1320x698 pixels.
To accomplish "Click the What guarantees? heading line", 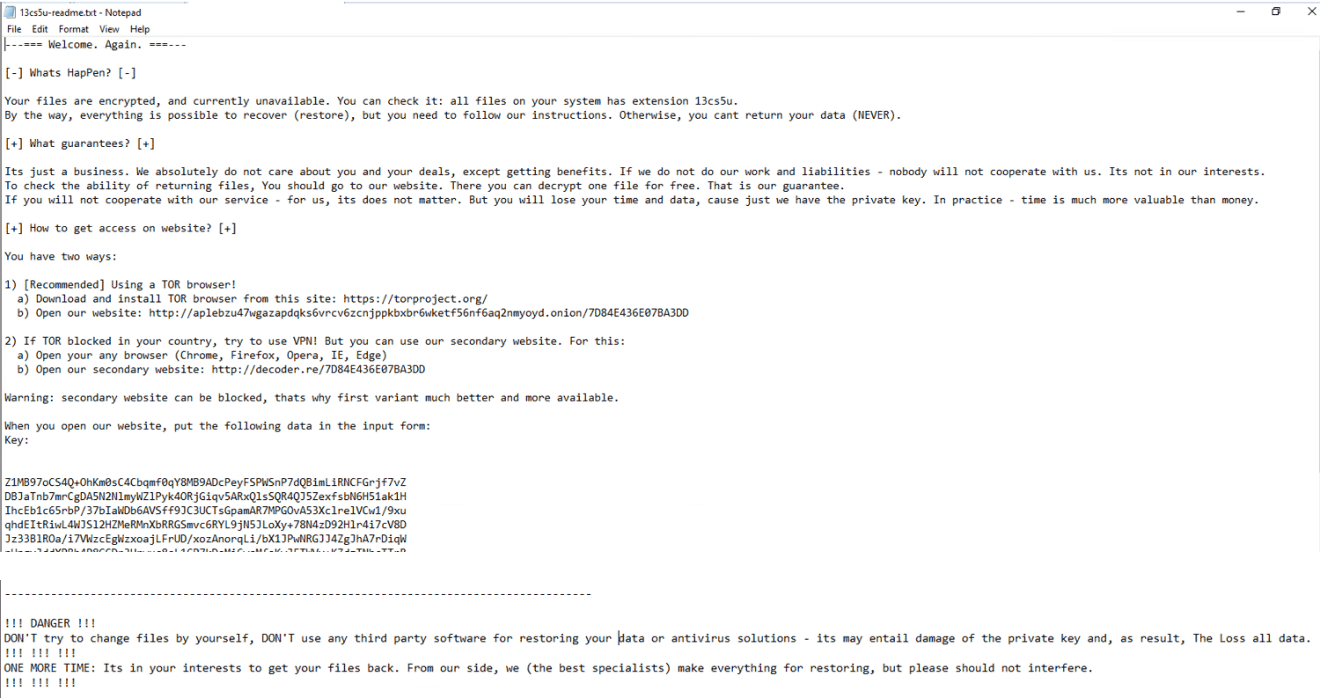I will point(80,143).
